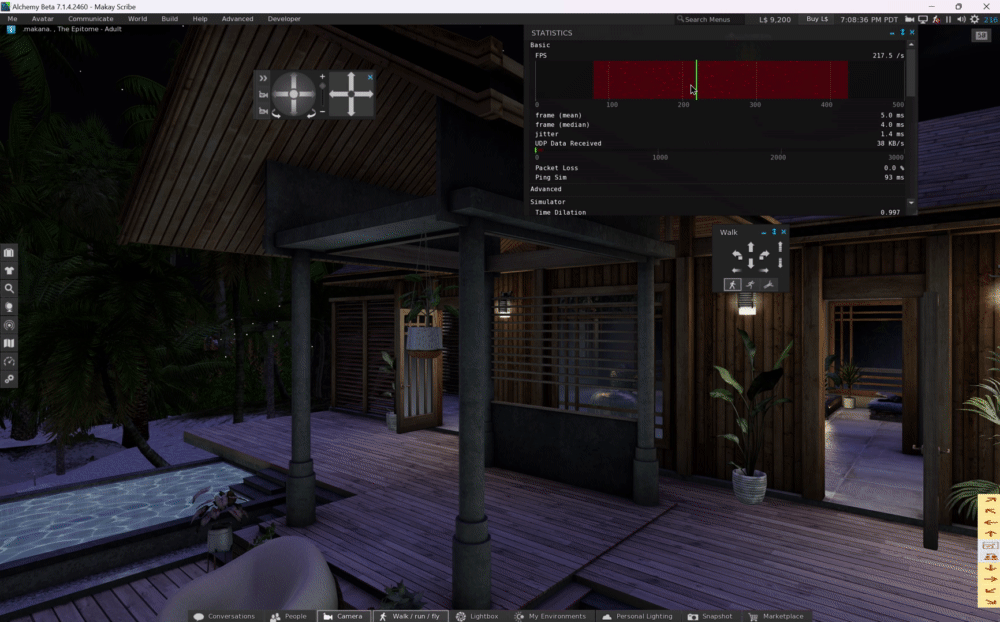1000x622 pixels.
Task: Click turn right curved arrow in Walk panel
Action: pos(764,255)
